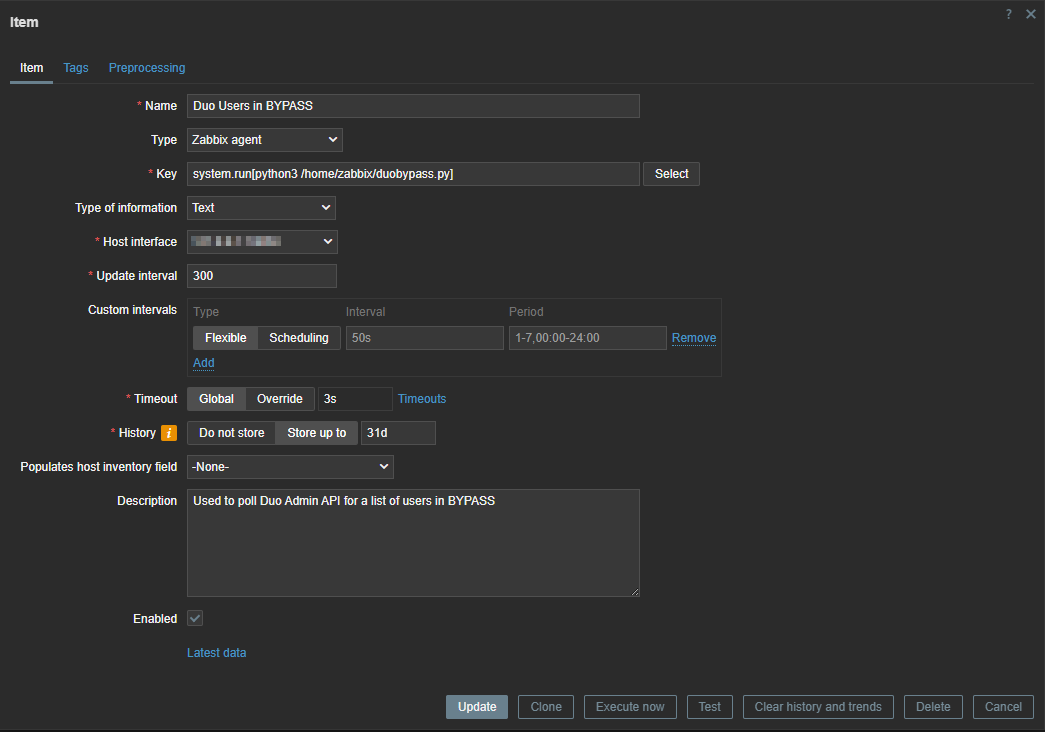This screenshot has height=732, width=1045.
Task: Open the Type dropdown showing Zabbix agent
Action: click(x=264, y=140)
